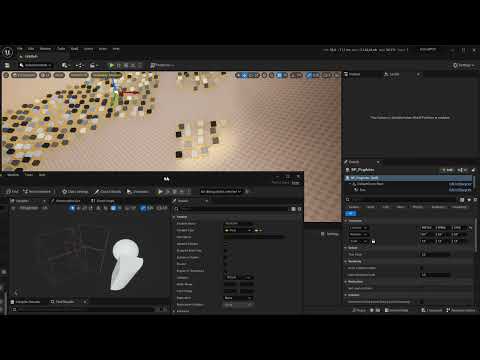Open Settings in the main toolbar

464,65
